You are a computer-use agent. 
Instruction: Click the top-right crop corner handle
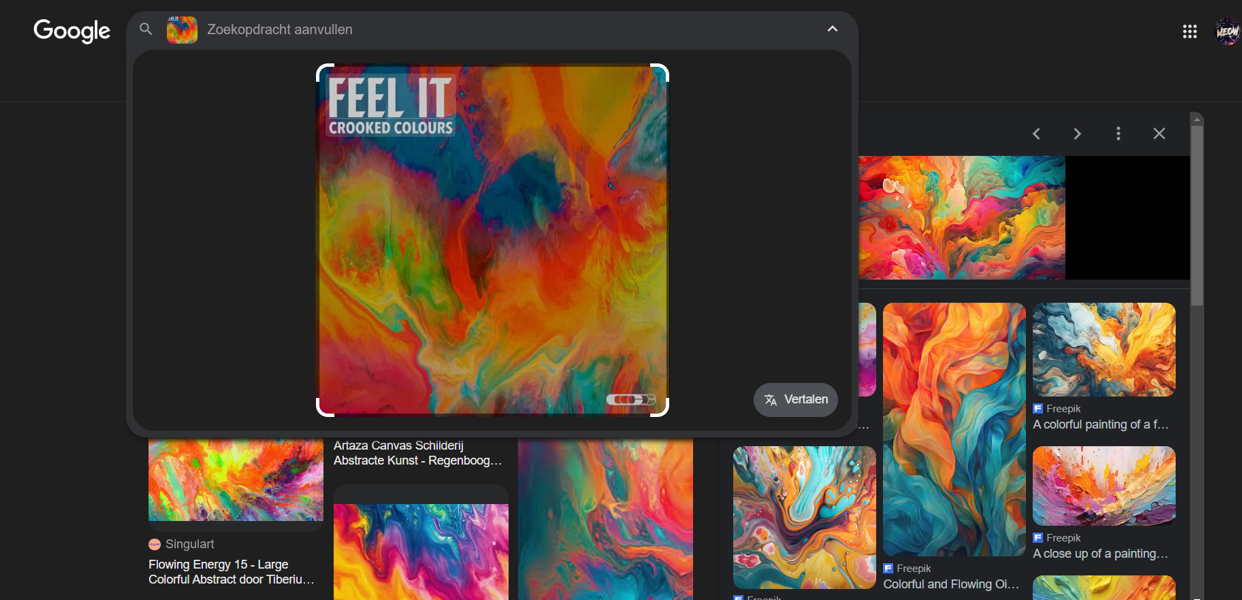pyautogui.click(x=661, y=71)
